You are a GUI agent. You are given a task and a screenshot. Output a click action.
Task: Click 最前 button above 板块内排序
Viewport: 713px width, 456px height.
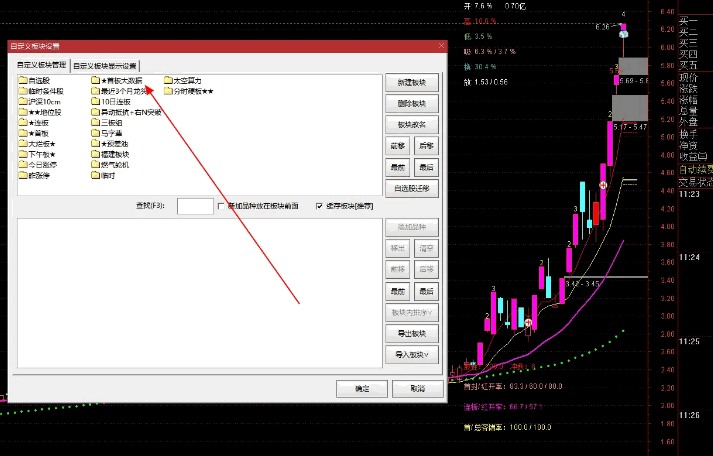tap(398, 291)
